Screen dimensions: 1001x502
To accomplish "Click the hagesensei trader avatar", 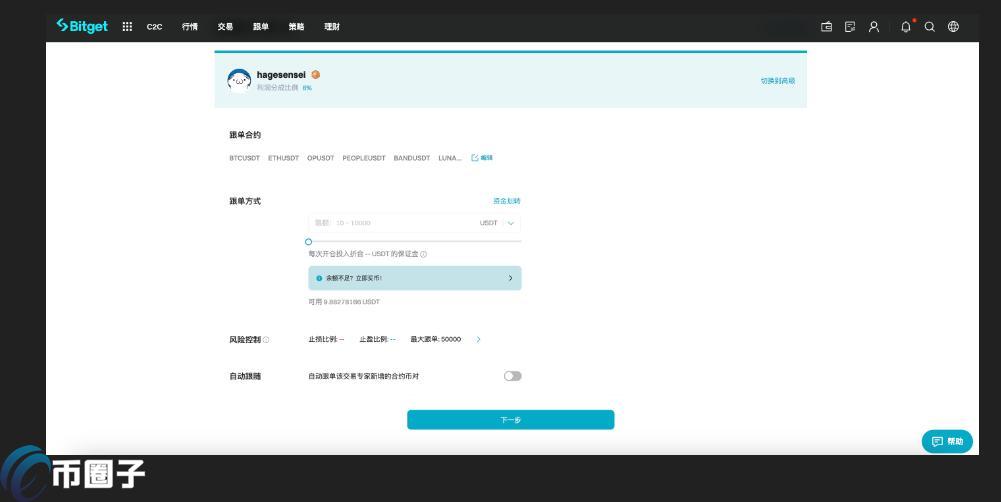I will tap(239, 80).
